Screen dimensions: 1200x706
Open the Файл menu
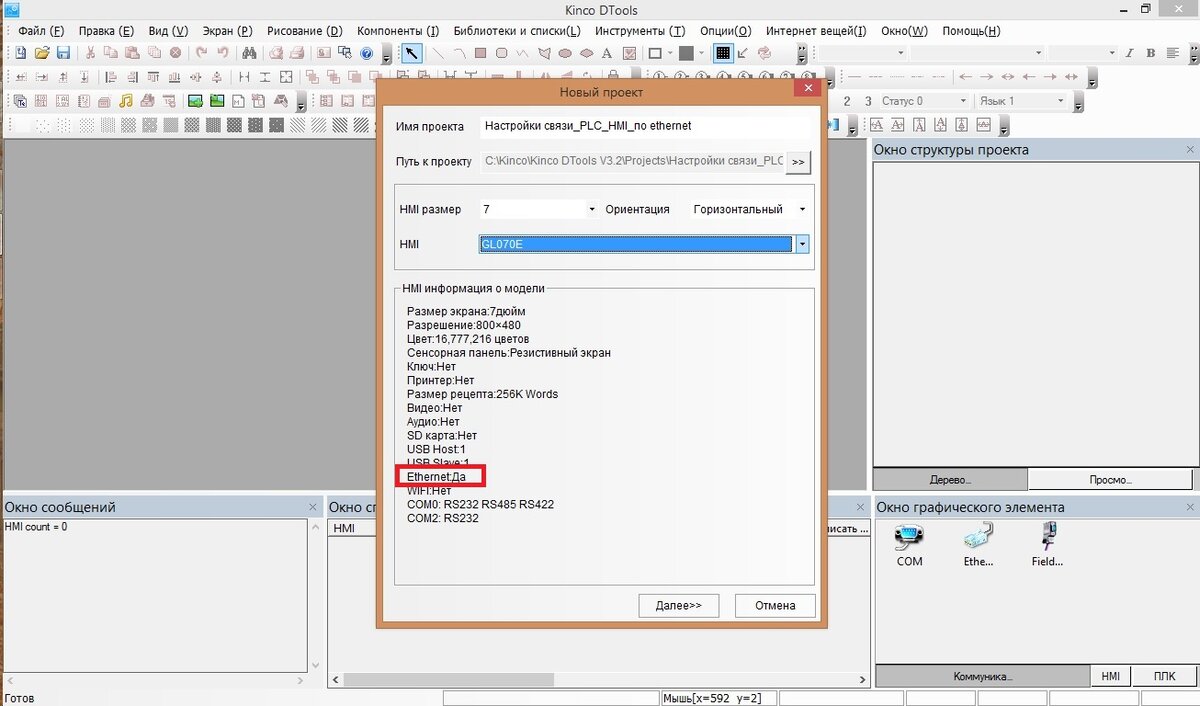click(41, 31)
